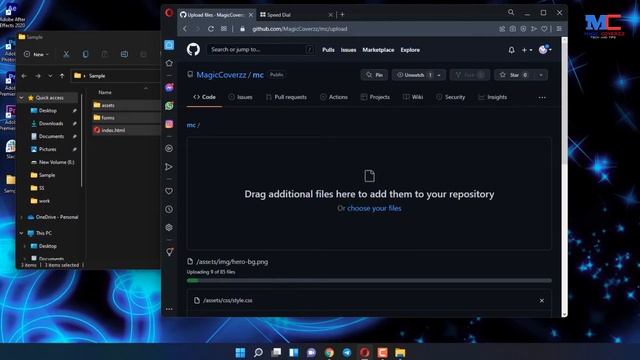Click 'choose your files' link
The width and height of the screenshot is (640, 360).
coord(374,208)
